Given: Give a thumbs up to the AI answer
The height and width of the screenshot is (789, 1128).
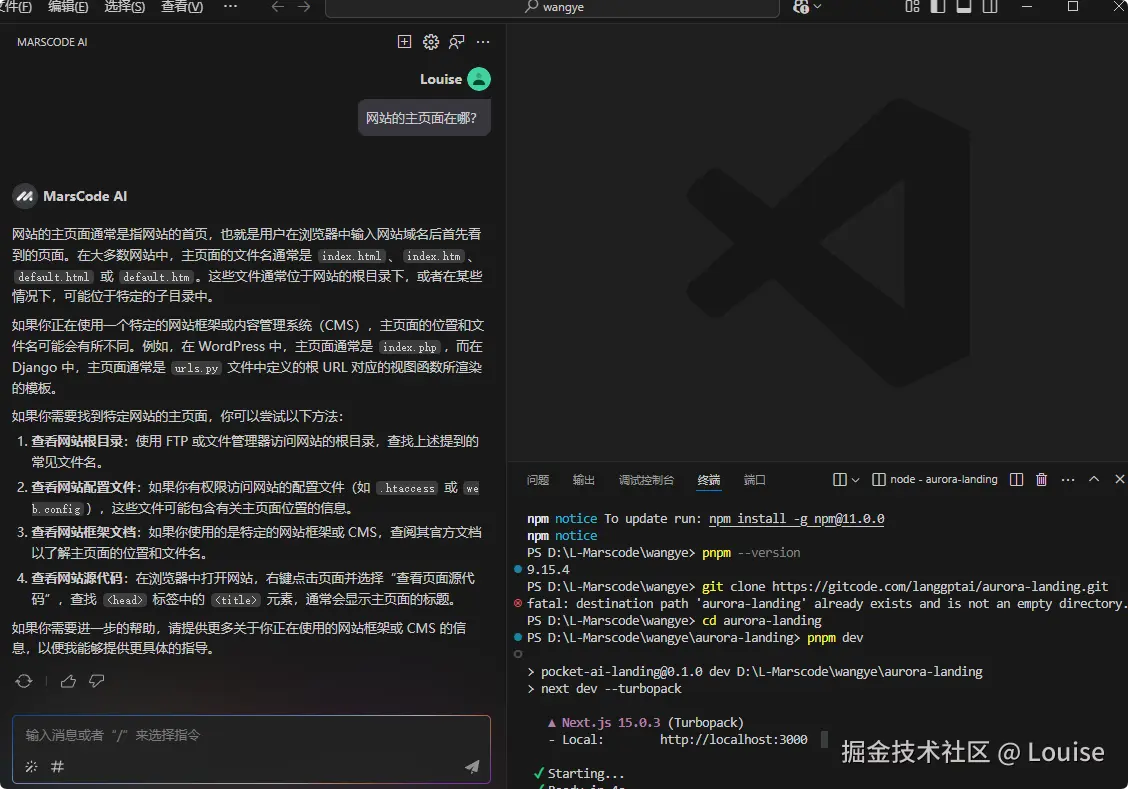Looking at the screenshot, I should pyautogui.click(x=68, y=681).
